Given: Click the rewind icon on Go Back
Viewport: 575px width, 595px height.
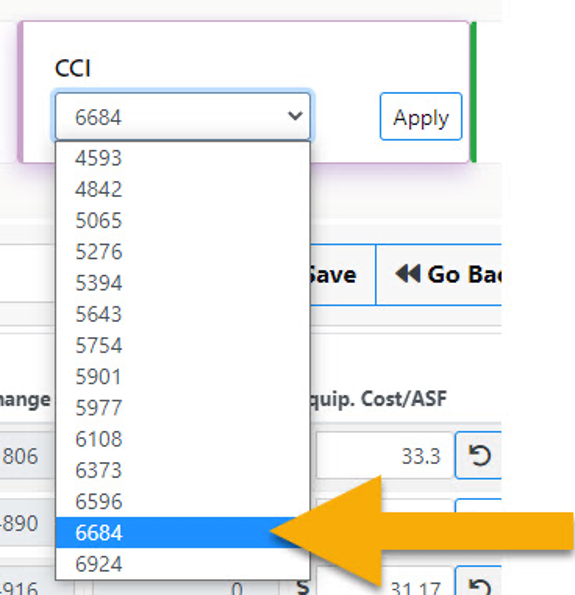Looking at the screenshot, I should point(408,274).
